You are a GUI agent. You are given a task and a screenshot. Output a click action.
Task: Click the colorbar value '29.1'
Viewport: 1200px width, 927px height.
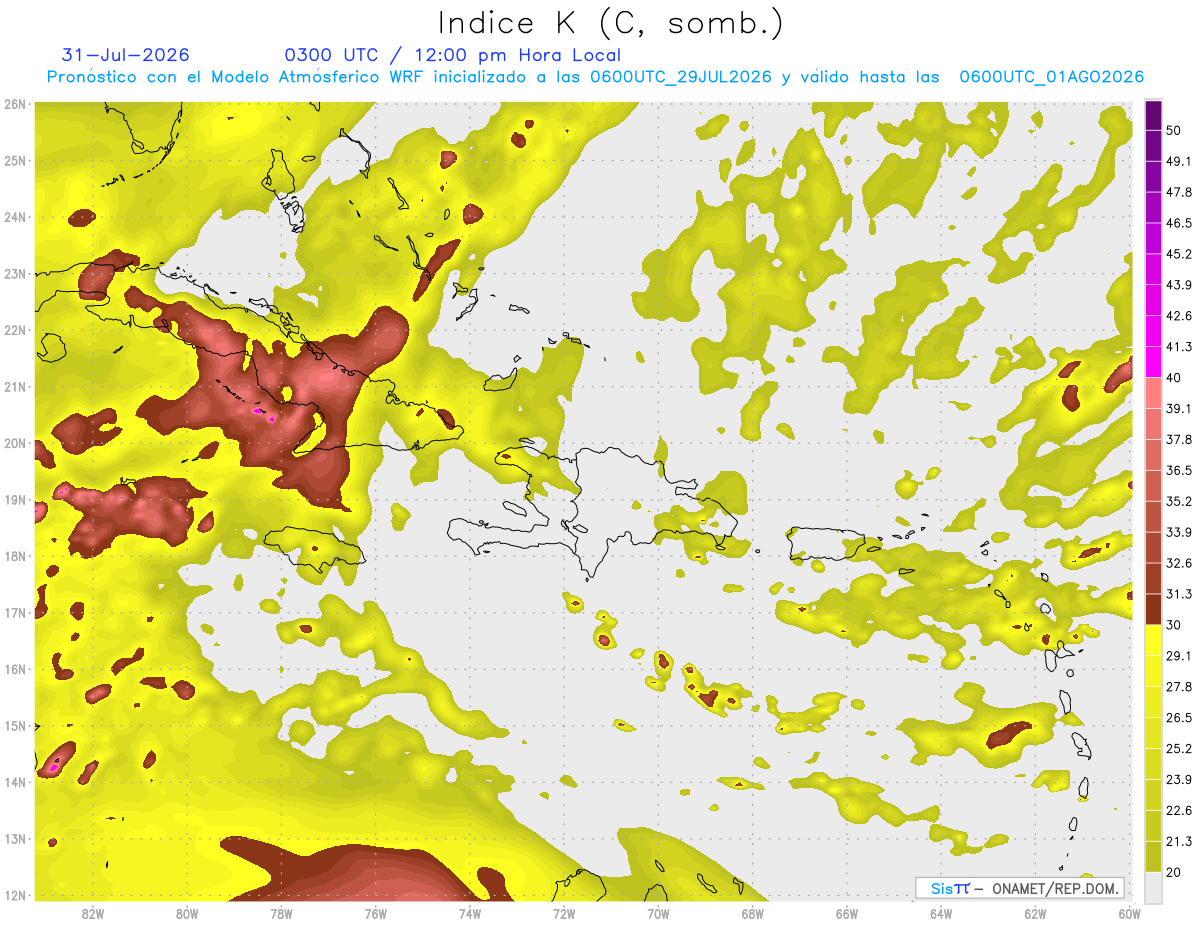click(x=1179, y=656)
